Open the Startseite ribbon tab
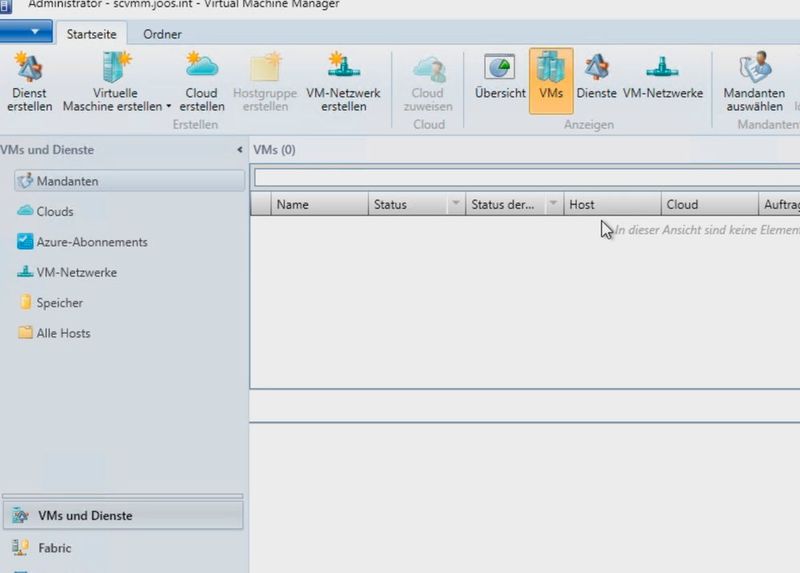The image size is (800, 573). (x=91, y=34)
